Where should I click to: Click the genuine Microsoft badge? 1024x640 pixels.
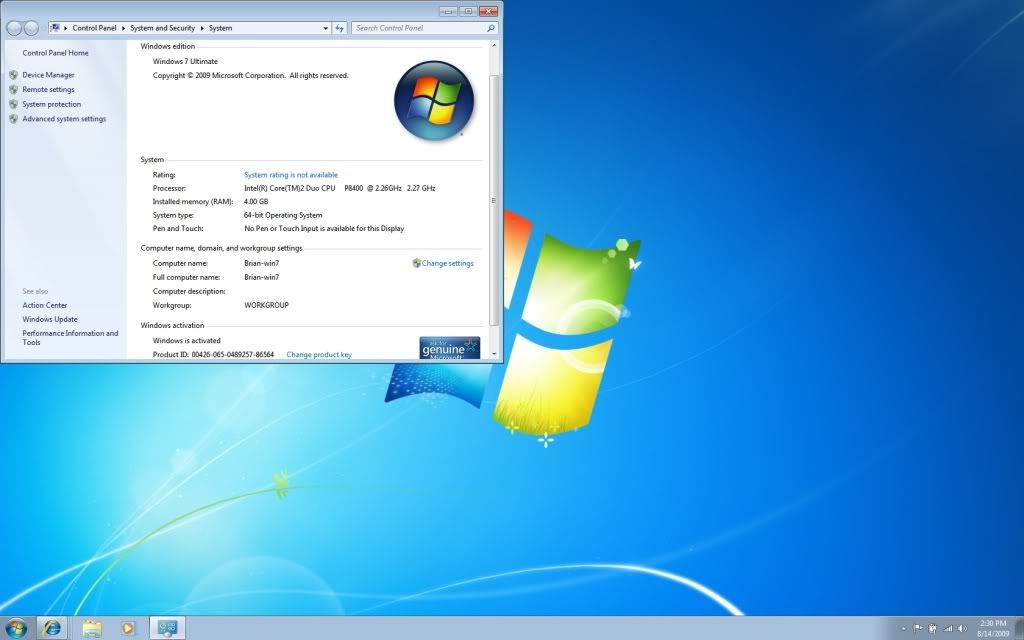pyautogui.click(x=450, y=347)
